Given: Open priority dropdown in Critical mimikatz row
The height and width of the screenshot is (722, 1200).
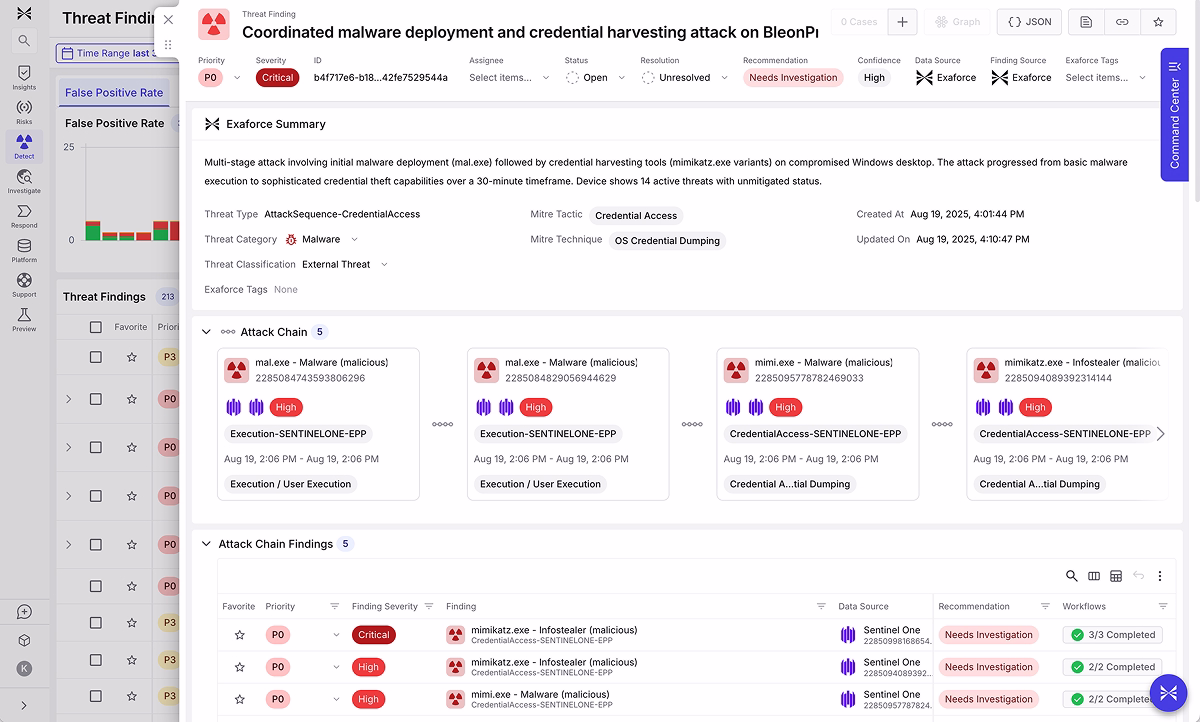Looking at the screenshot, I should click(x=336, y=635).
